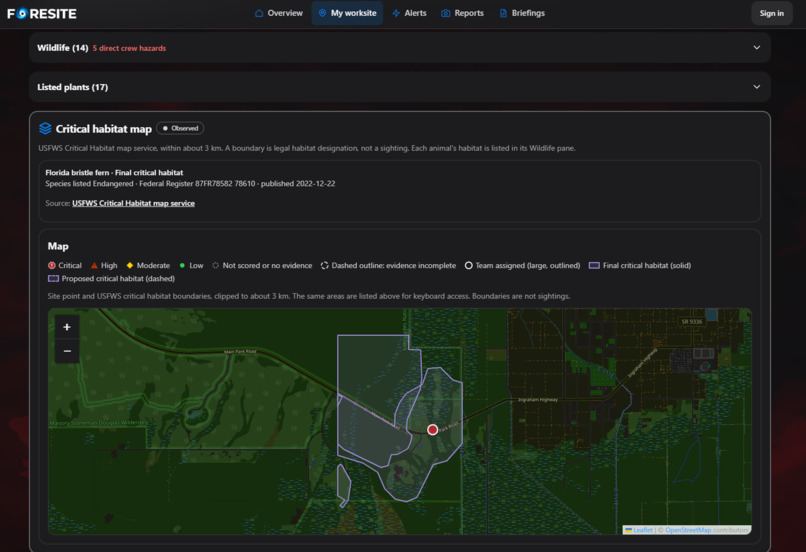The image size is (806, 552).
Task: Click the lightning bolt icon beside Alerts
Action: coord(396,13)
